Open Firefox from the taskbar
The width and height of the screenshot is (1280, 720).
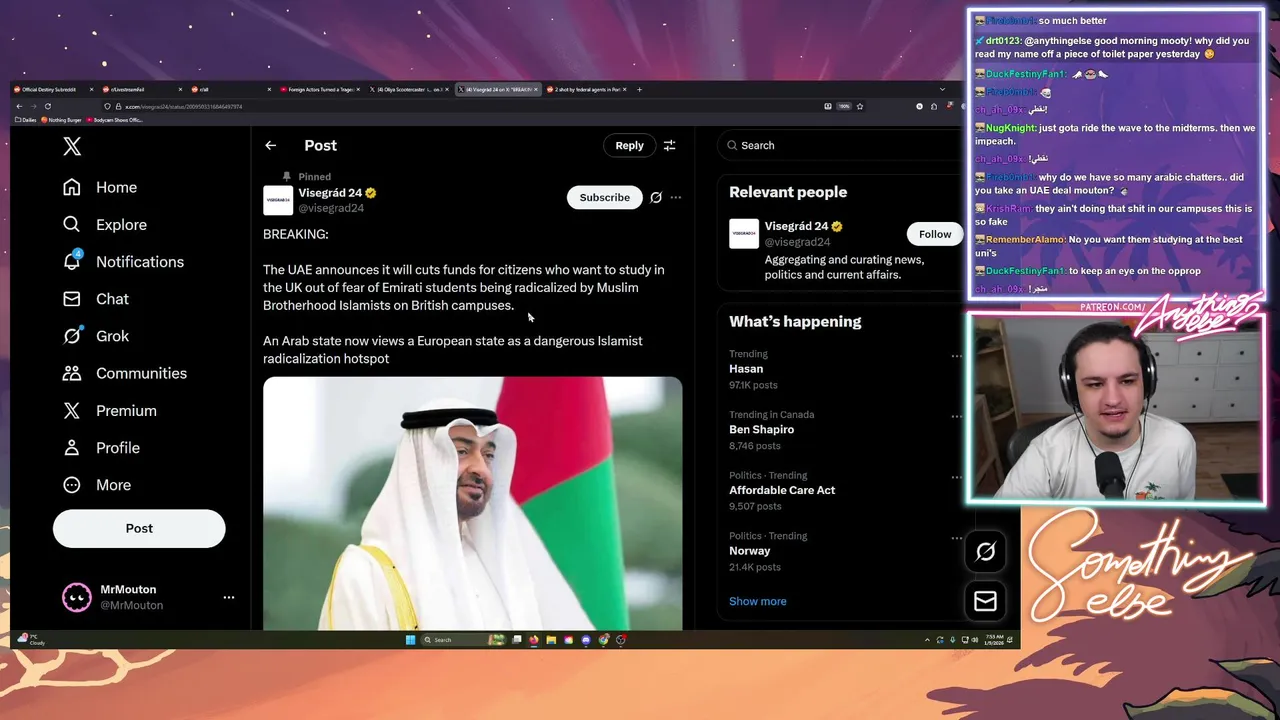[534, 640]
